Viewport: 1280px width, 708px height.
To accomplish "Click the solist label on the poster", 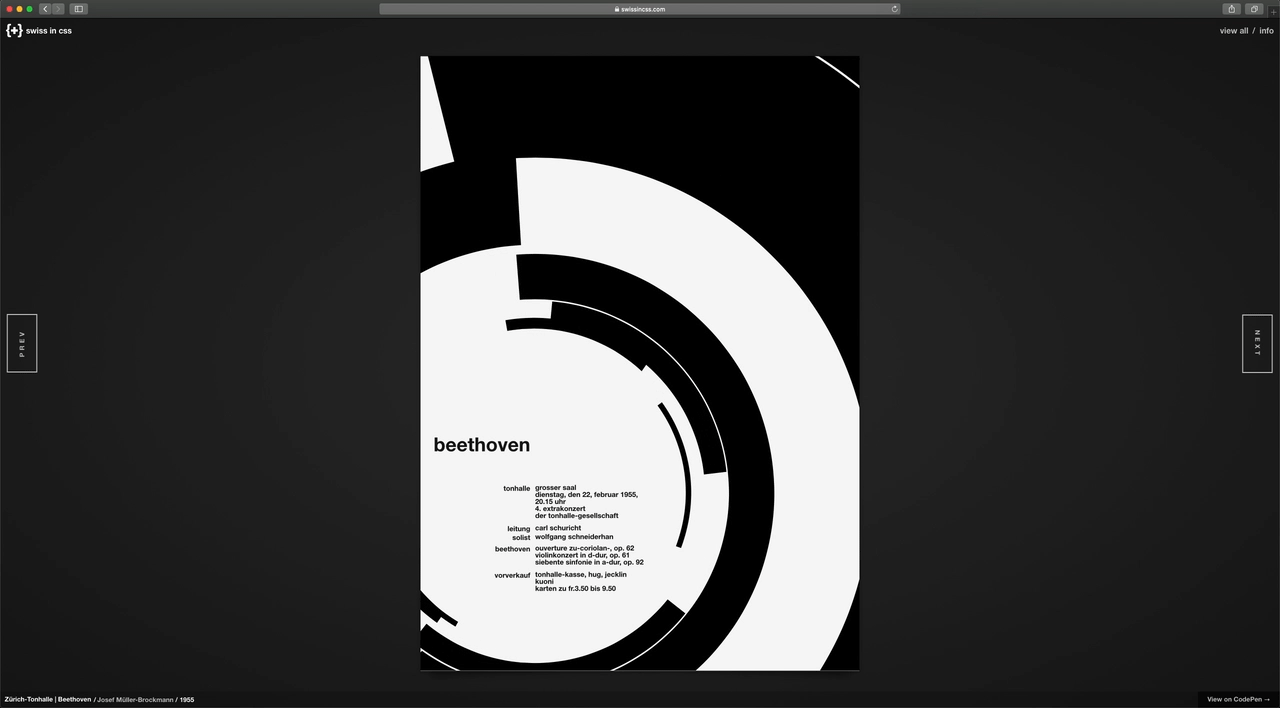I will pos(521,538).
